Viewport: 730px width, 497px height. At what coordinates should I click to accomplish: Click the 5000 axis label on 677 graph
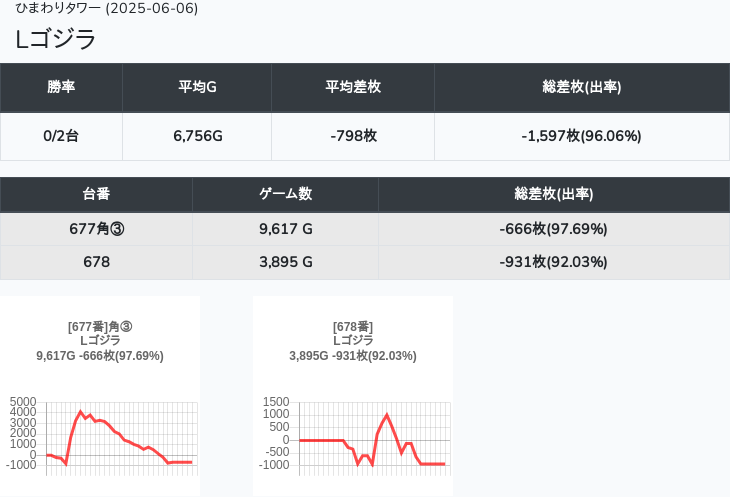[x=23, y=402]
